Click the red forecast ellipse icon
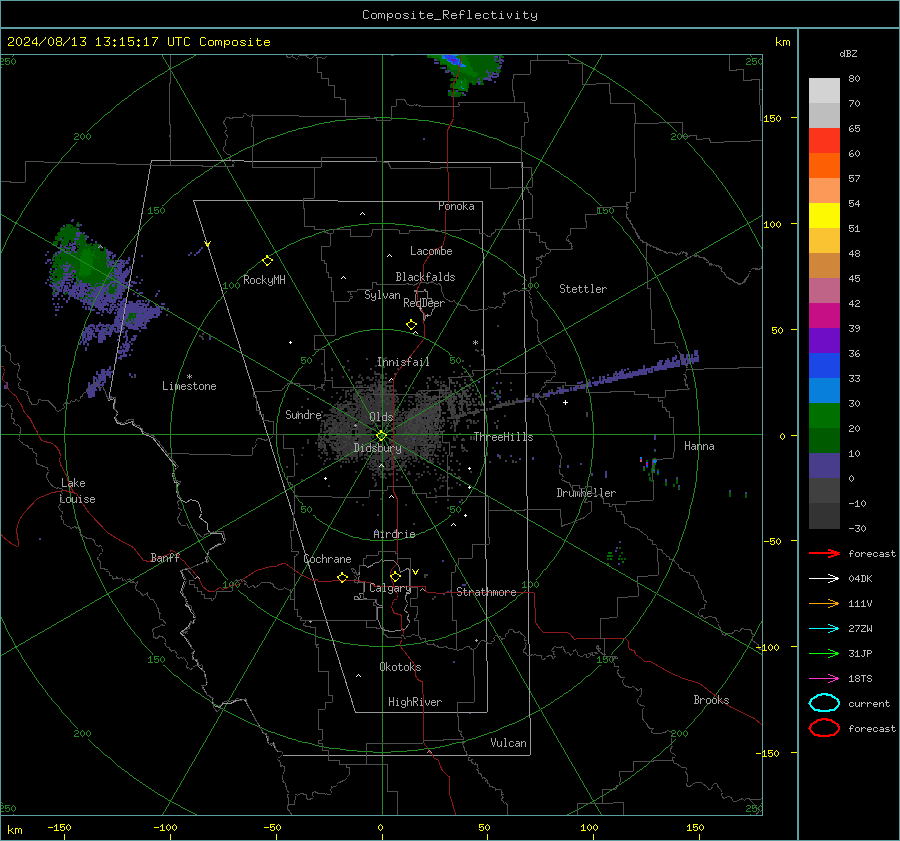Screen dimensions: 900x841 point(824,728)
